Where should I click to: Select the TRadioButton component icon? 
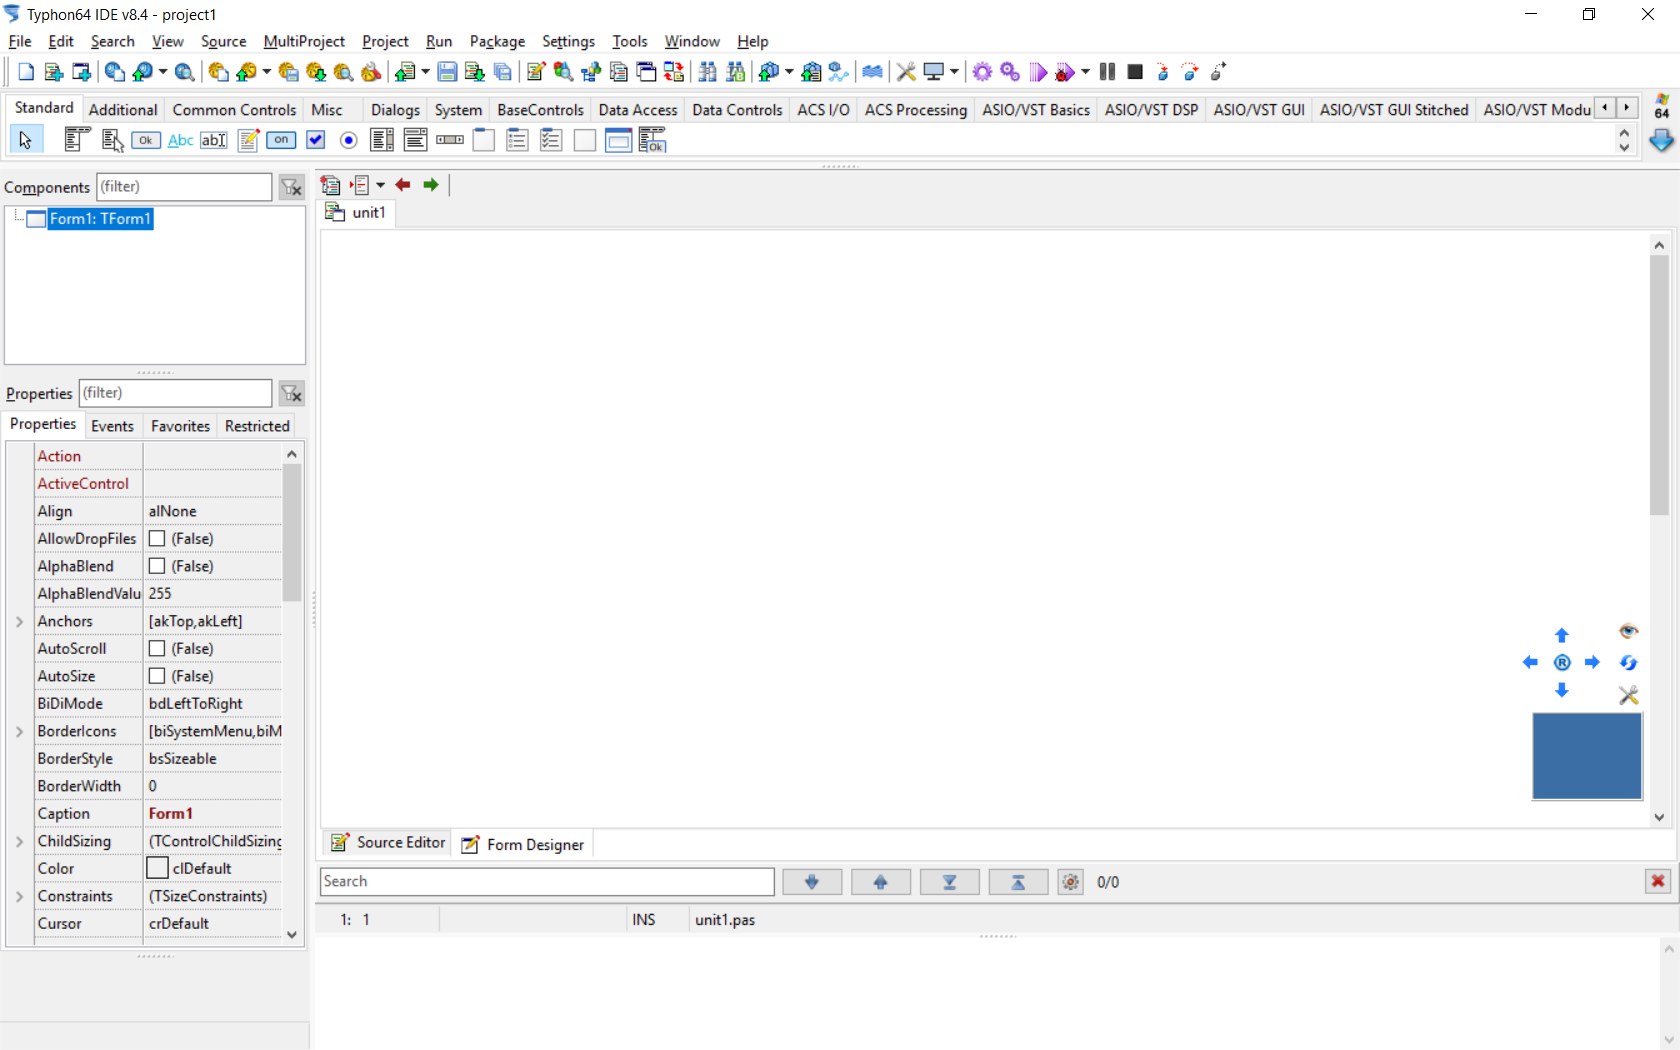349,140
